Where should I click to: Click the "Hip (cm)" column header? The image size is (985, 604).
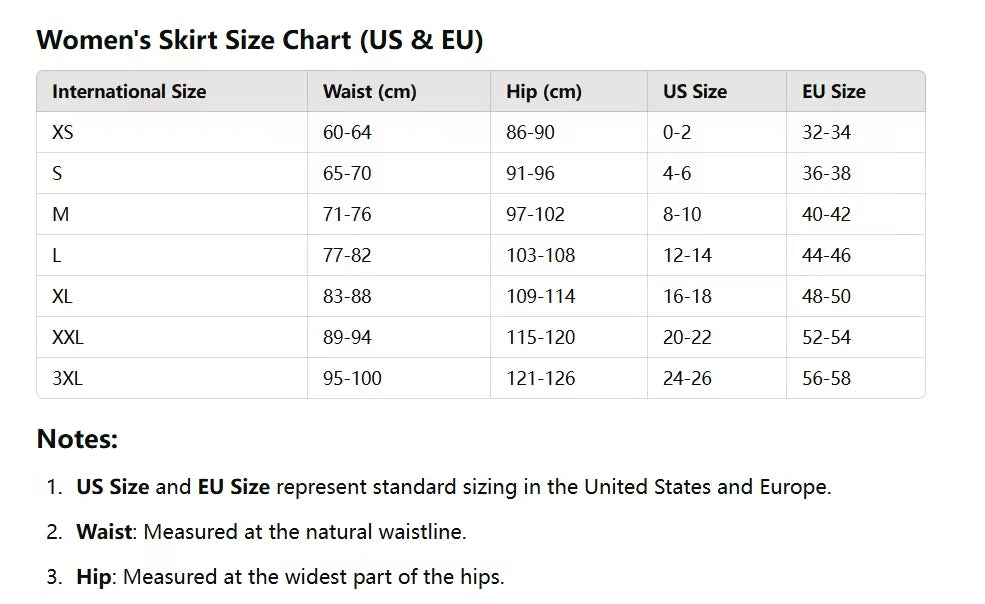tap(543, 92)
